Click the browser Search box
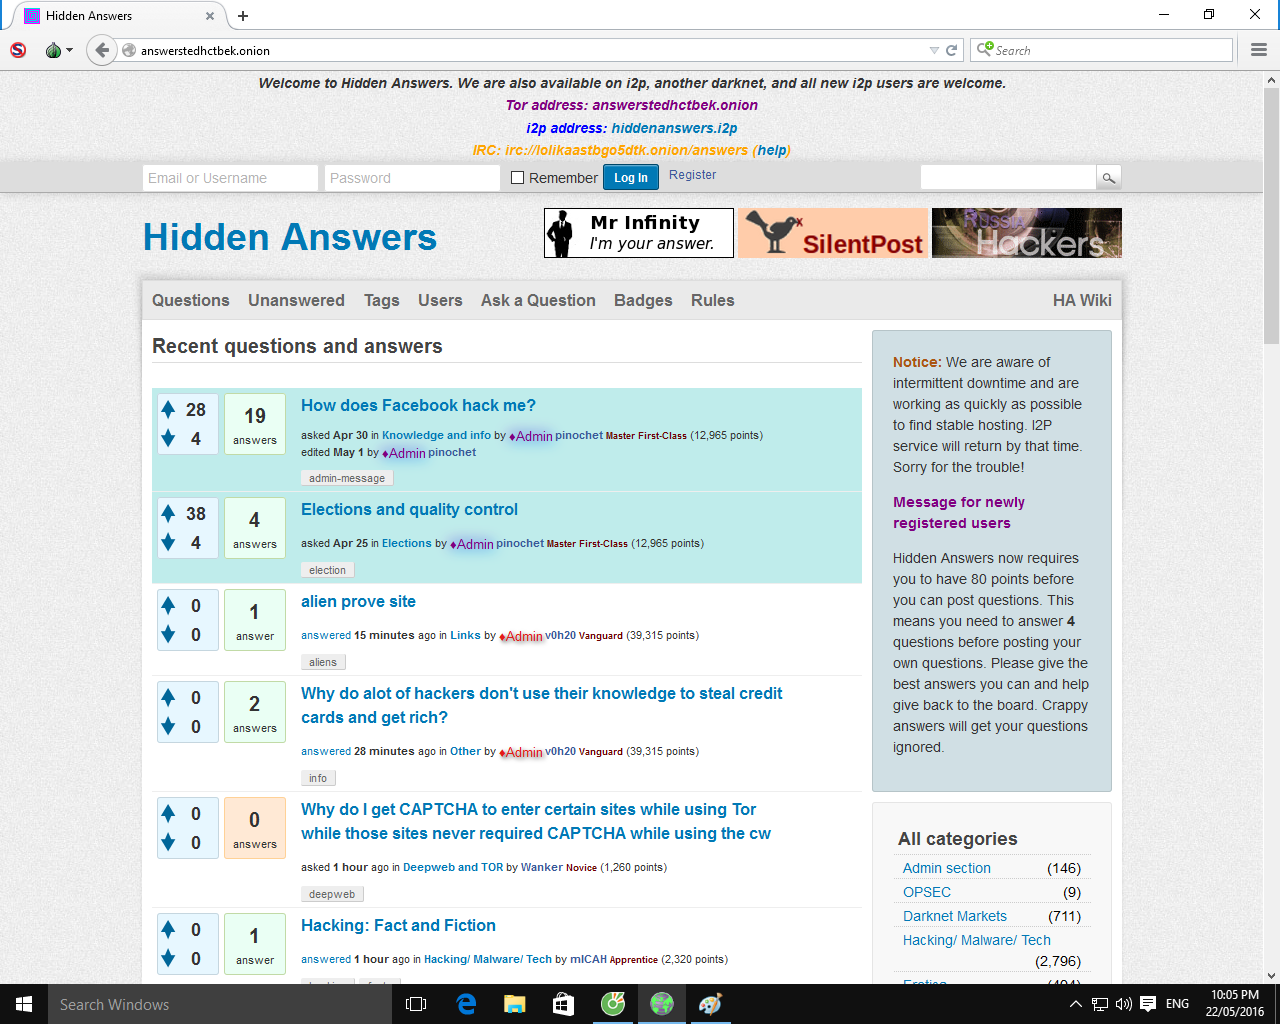This screenshot has height=1024, width=1280. point(1101,50)
